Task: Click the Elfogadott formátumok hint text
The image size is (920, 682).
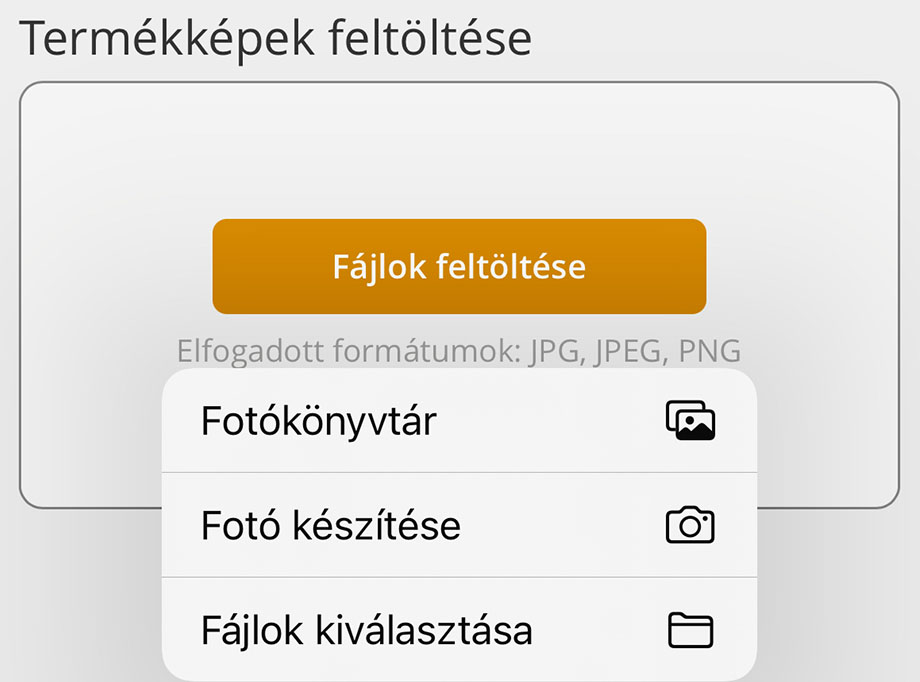Action: click(x=459, y=351)
